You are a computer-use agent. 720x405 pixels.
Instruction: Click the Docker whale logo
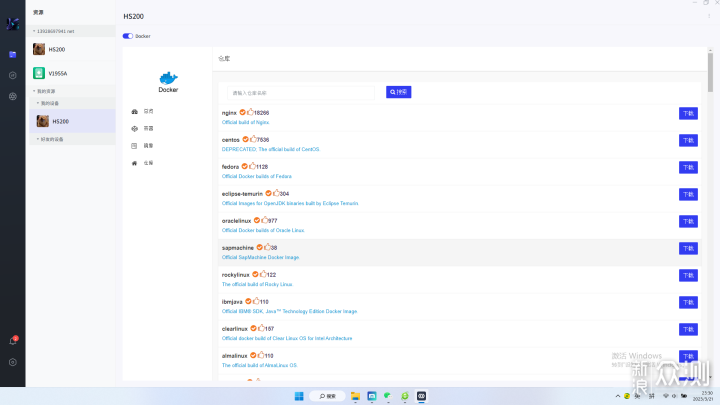point(168,78)
